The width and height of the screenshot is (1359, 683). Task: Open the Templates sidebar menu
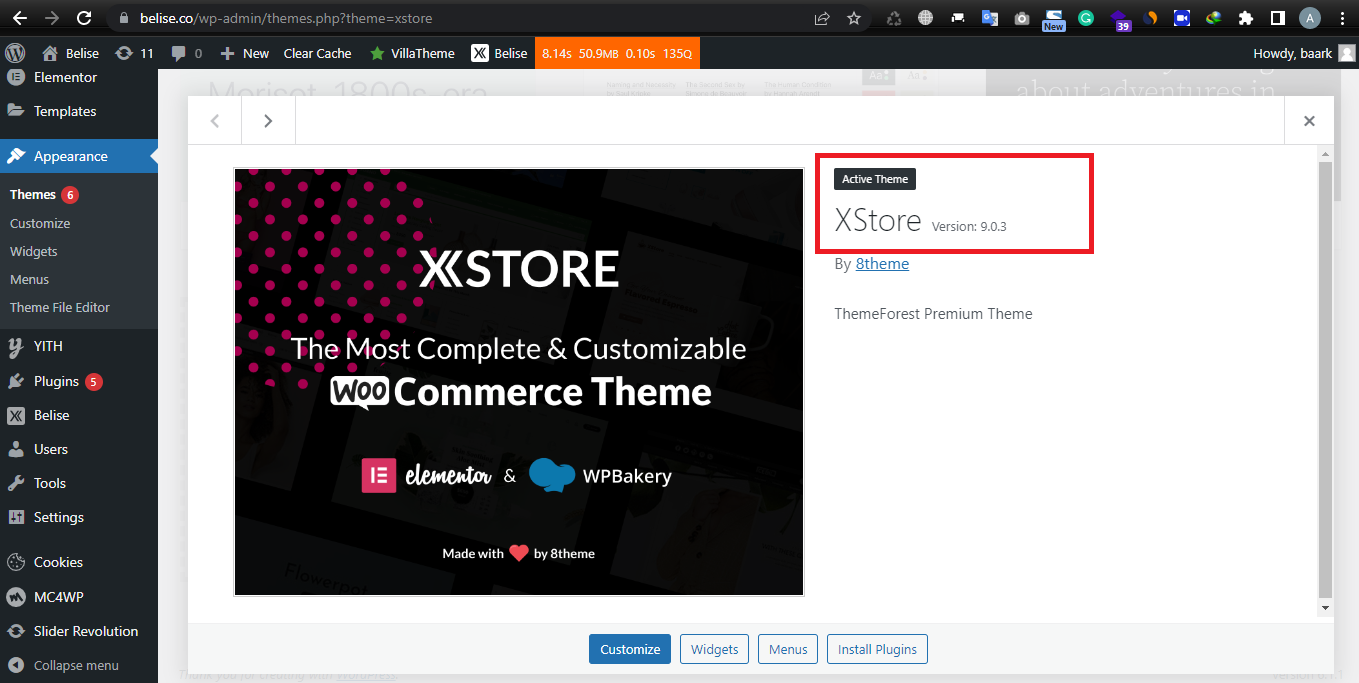click(79, 111)
